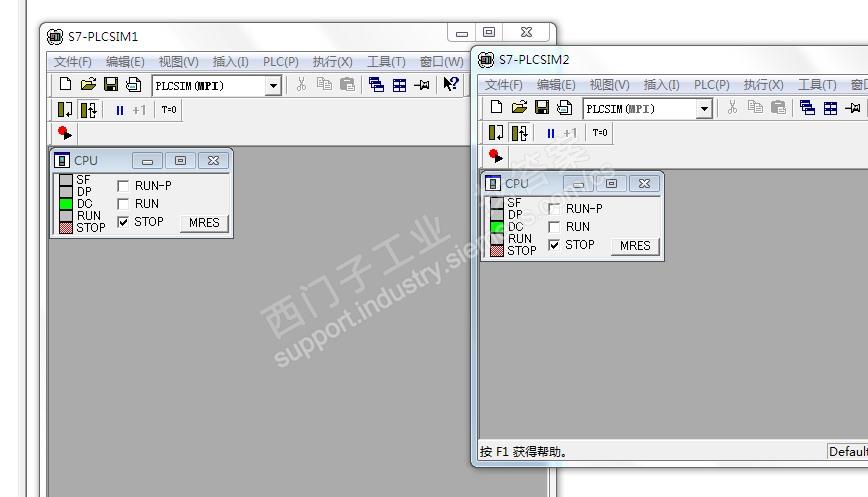Open PLCSIM(MPI) dropdown in S7-PLCSIM2
Screen dimensions: 868x497
[704, 109]
